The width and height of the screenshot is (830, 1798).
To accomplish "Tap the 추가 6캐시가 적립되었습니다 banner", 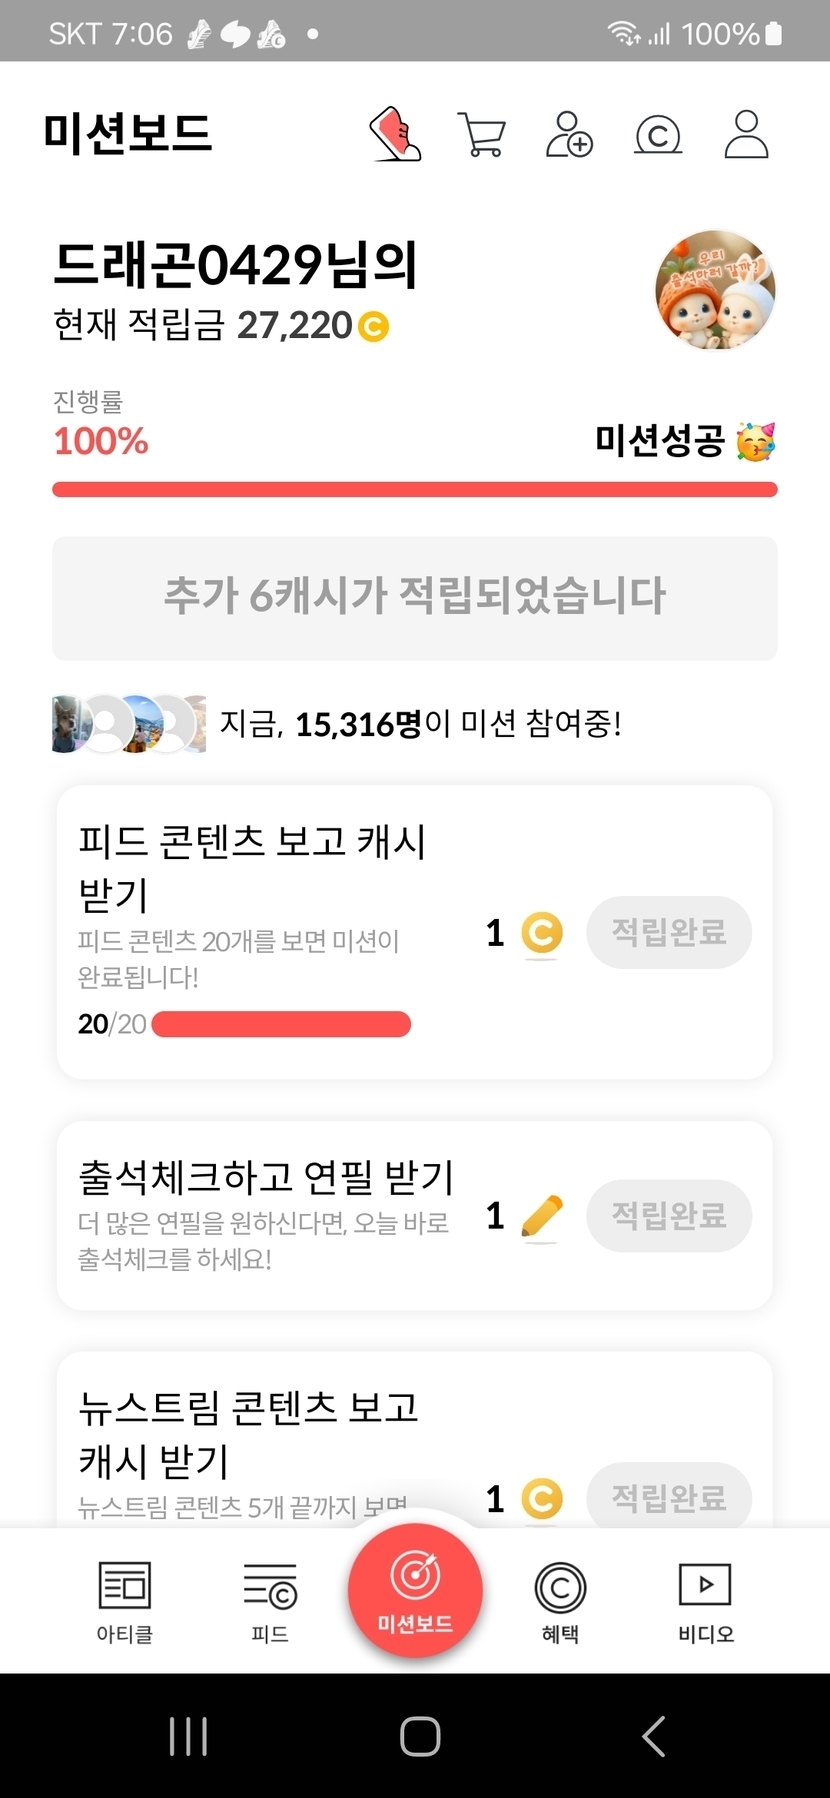I will tap(415, 597).
